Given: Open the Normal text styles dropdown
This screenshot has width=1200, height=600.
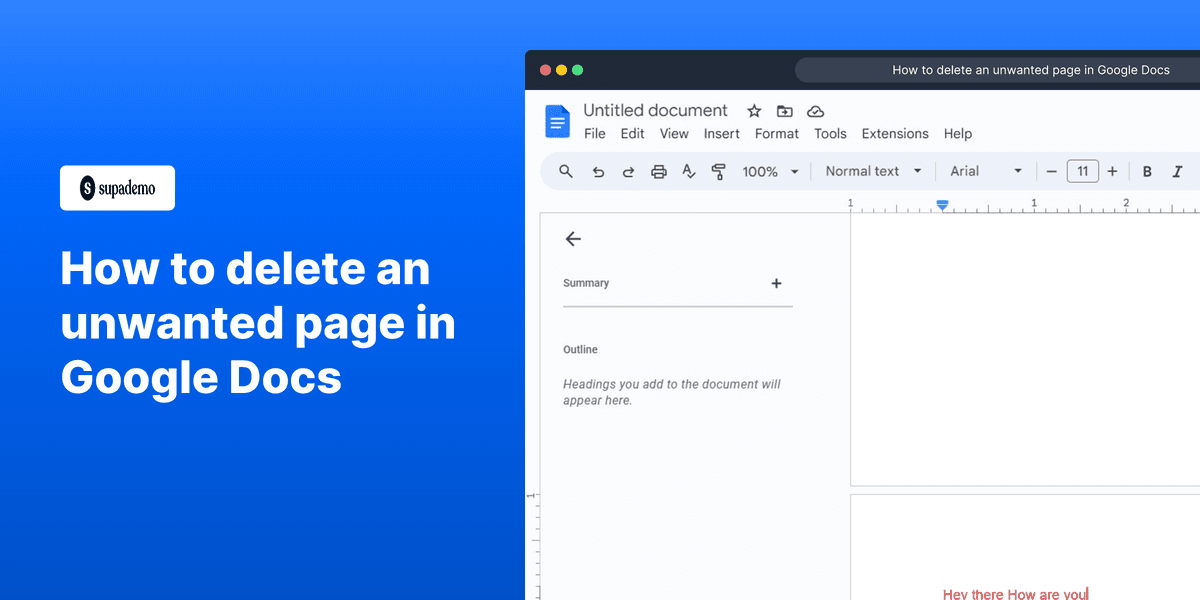Looking at the screenshot, I should coord(871,170).
